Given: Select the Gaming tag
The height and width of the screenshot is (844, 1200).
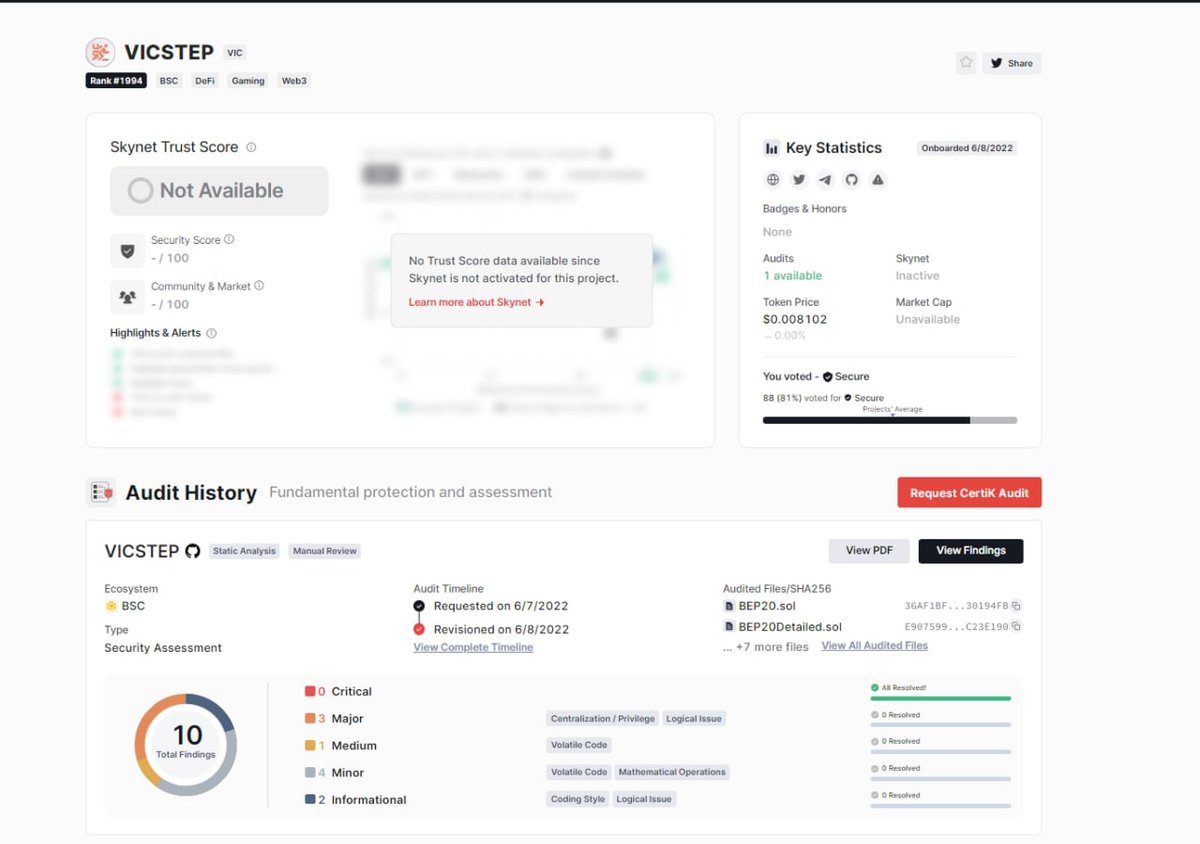Looking at the screenshot, I should [248, 81].
